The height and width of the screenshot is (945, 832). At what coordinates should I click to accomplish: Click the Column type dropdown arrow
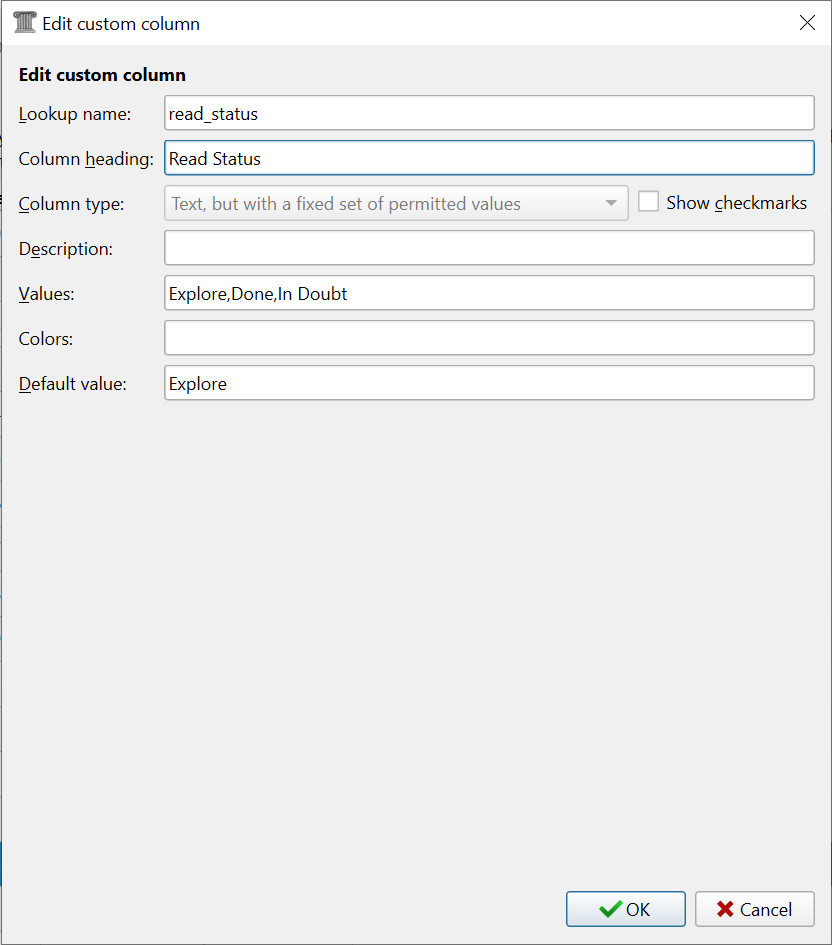pos(611,203)
